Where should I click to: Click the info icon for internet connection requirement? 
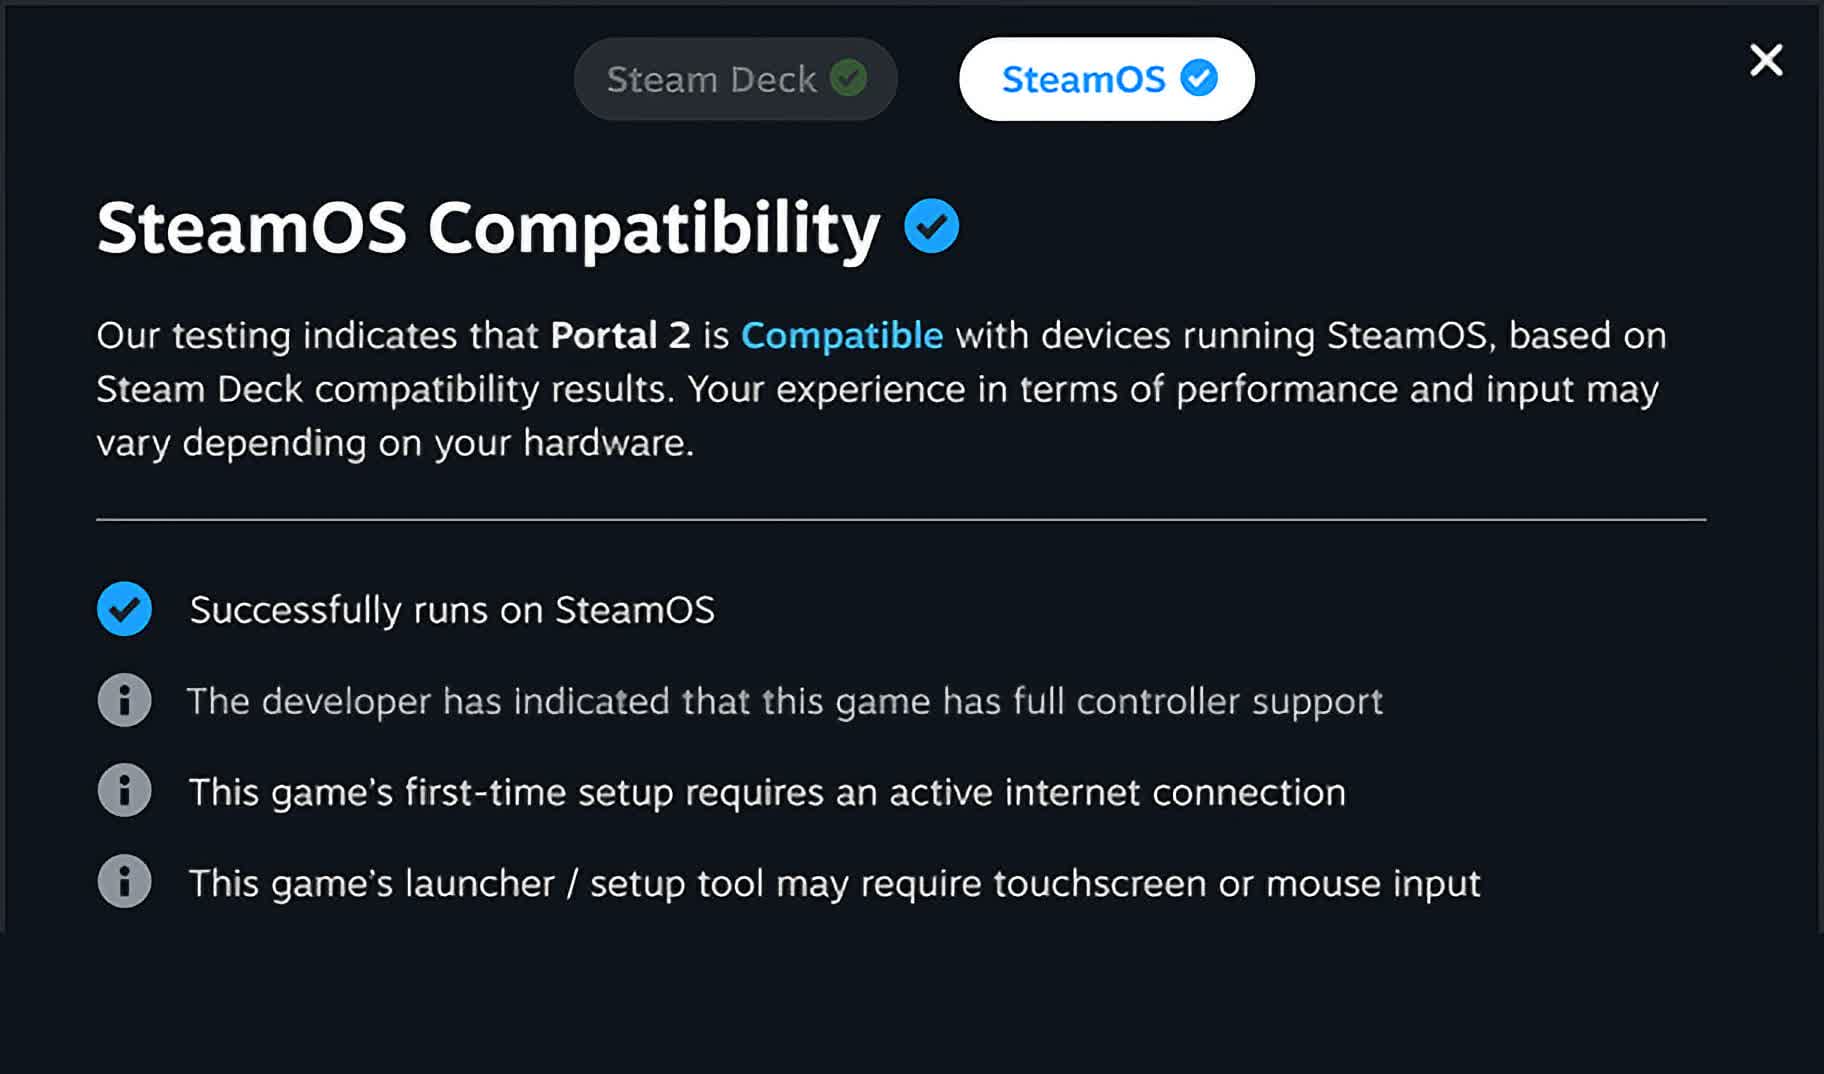click(124, 791)
